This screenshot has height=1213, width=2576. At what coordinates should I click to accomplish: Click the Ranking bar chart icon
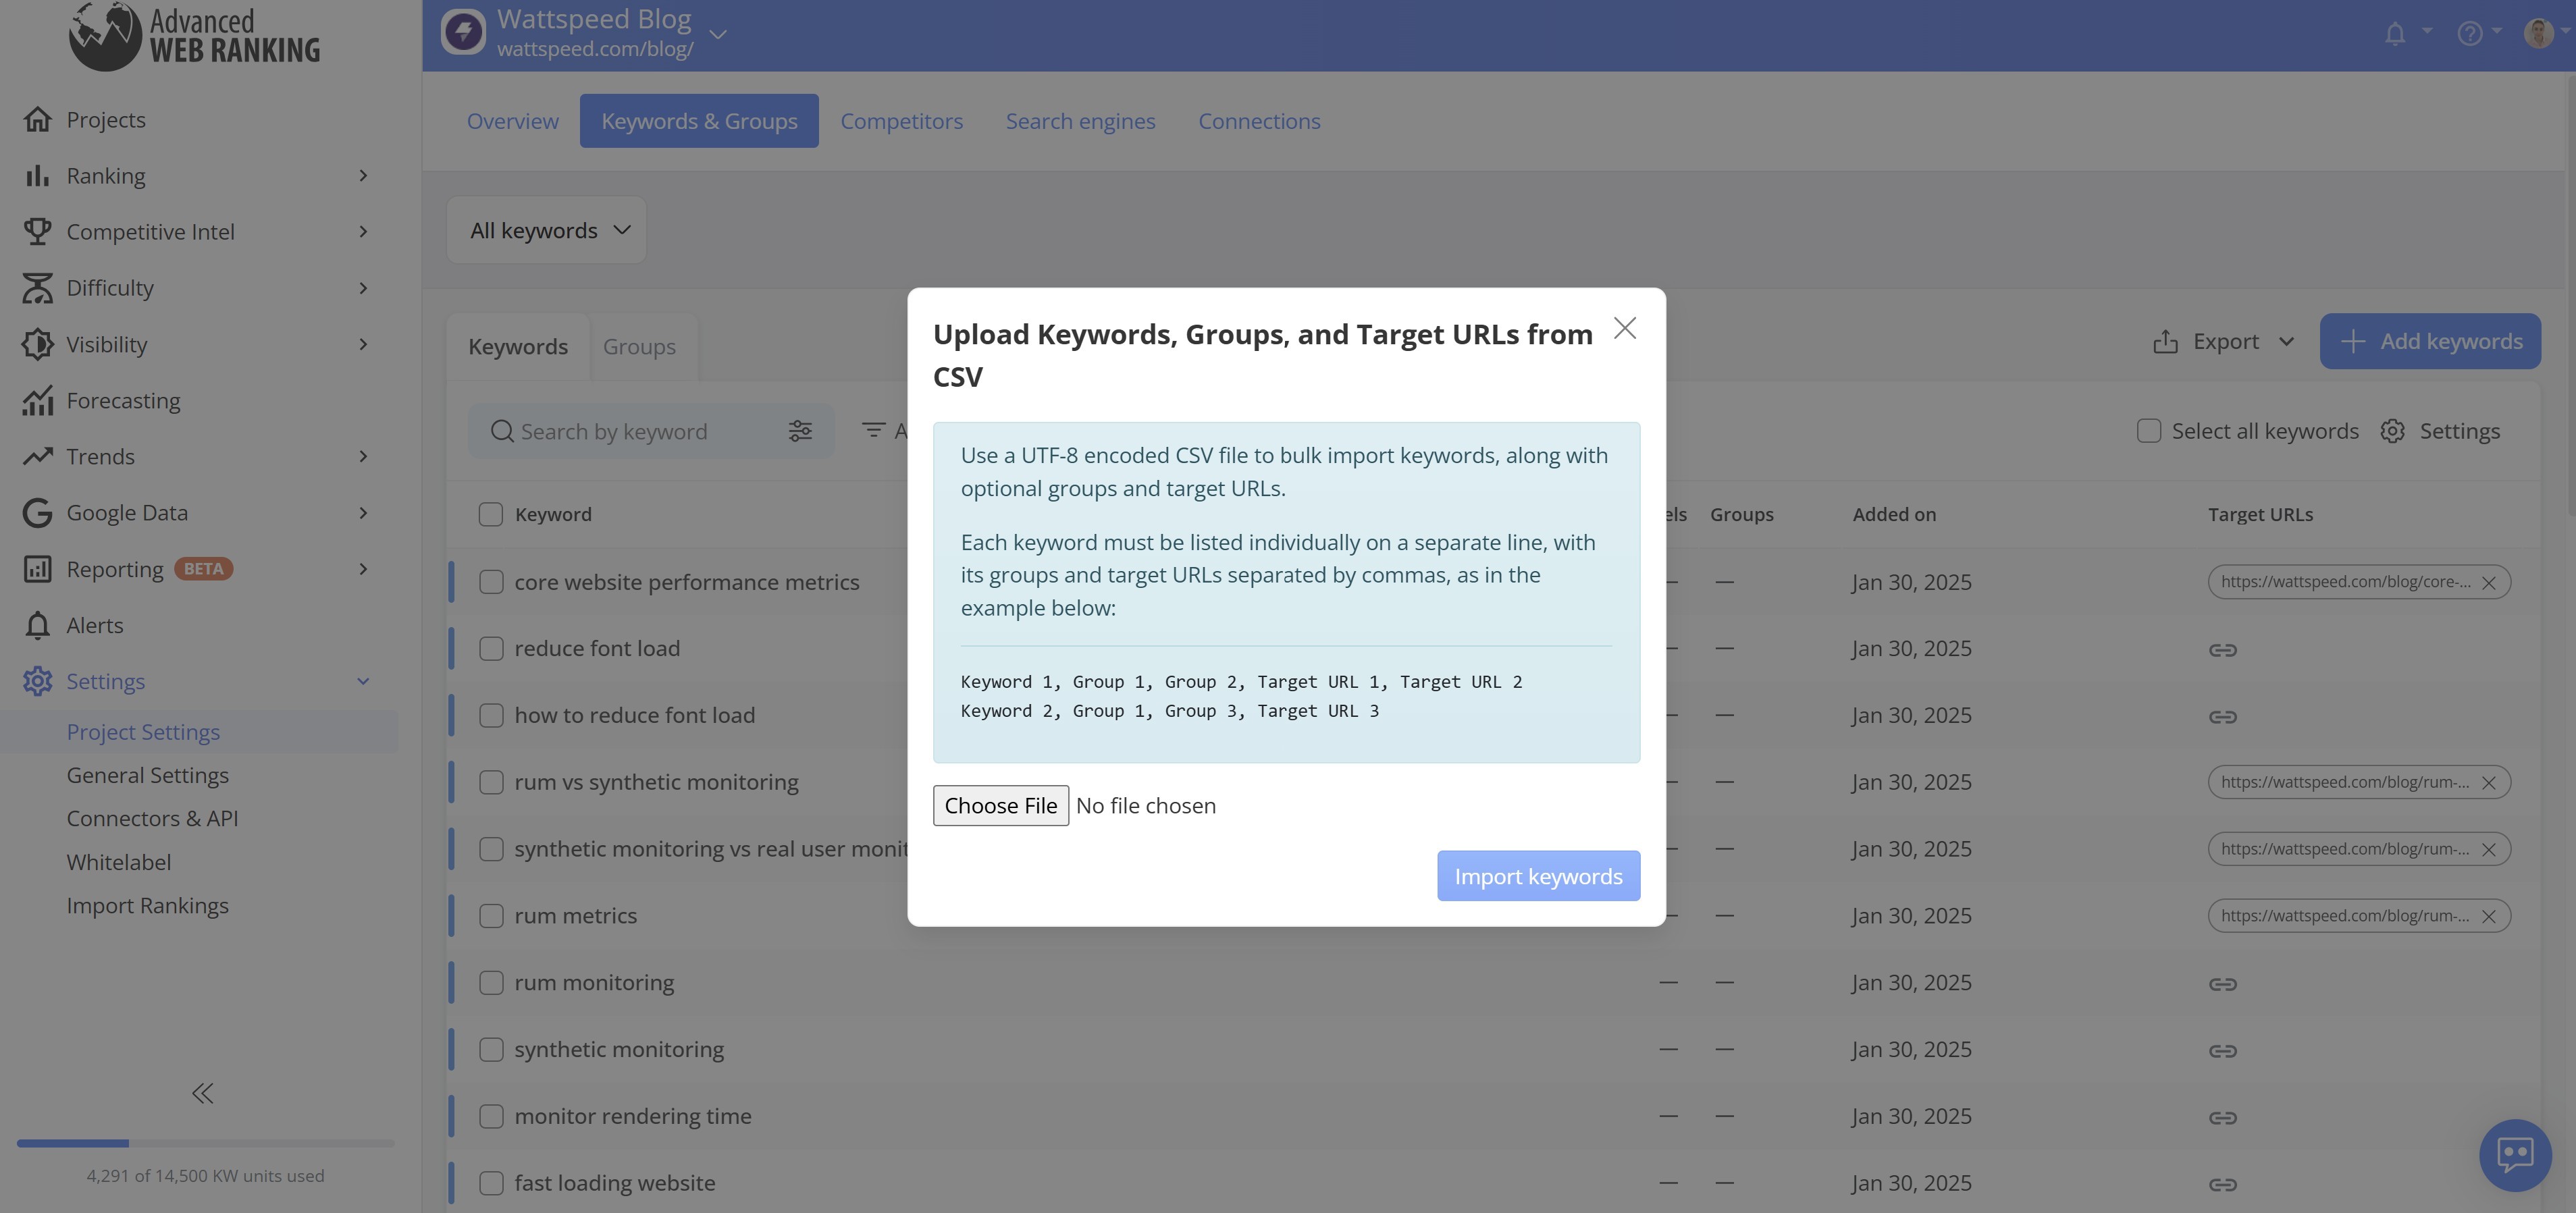[x=37, y=175]
